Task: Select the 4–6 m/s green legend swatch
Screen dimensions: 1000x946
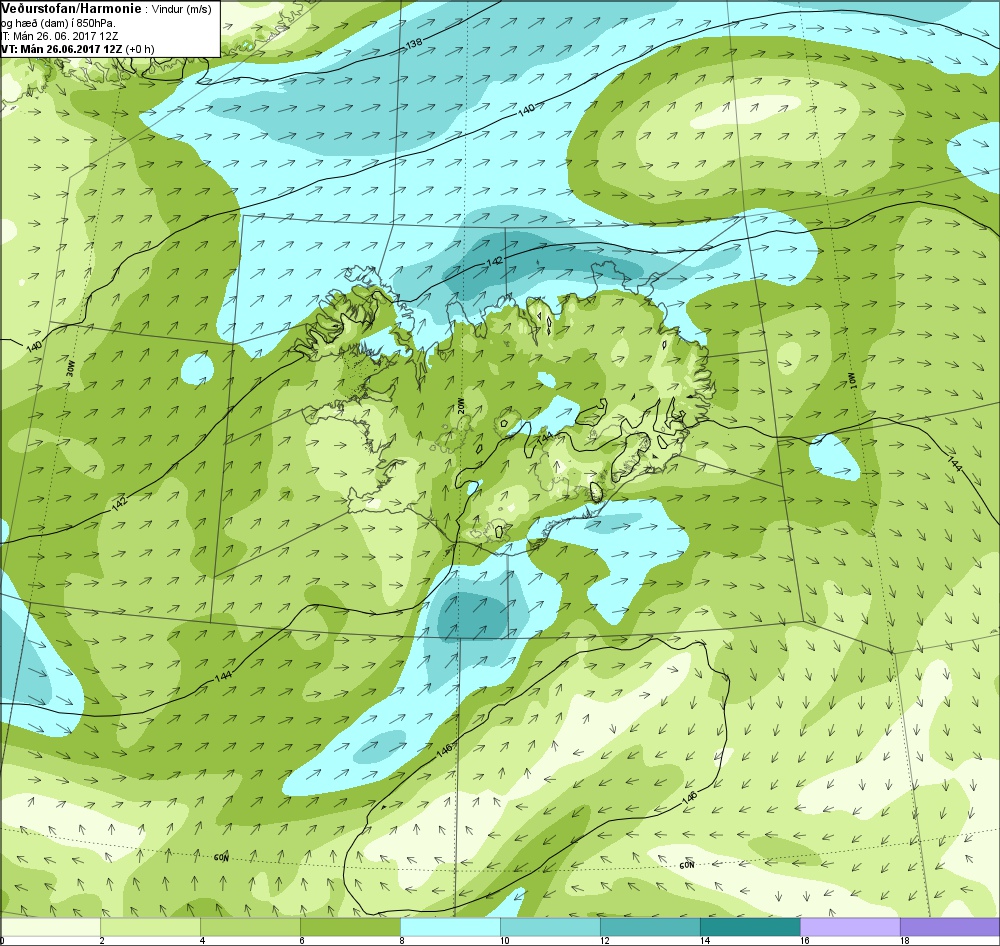Action: [250, 926]
